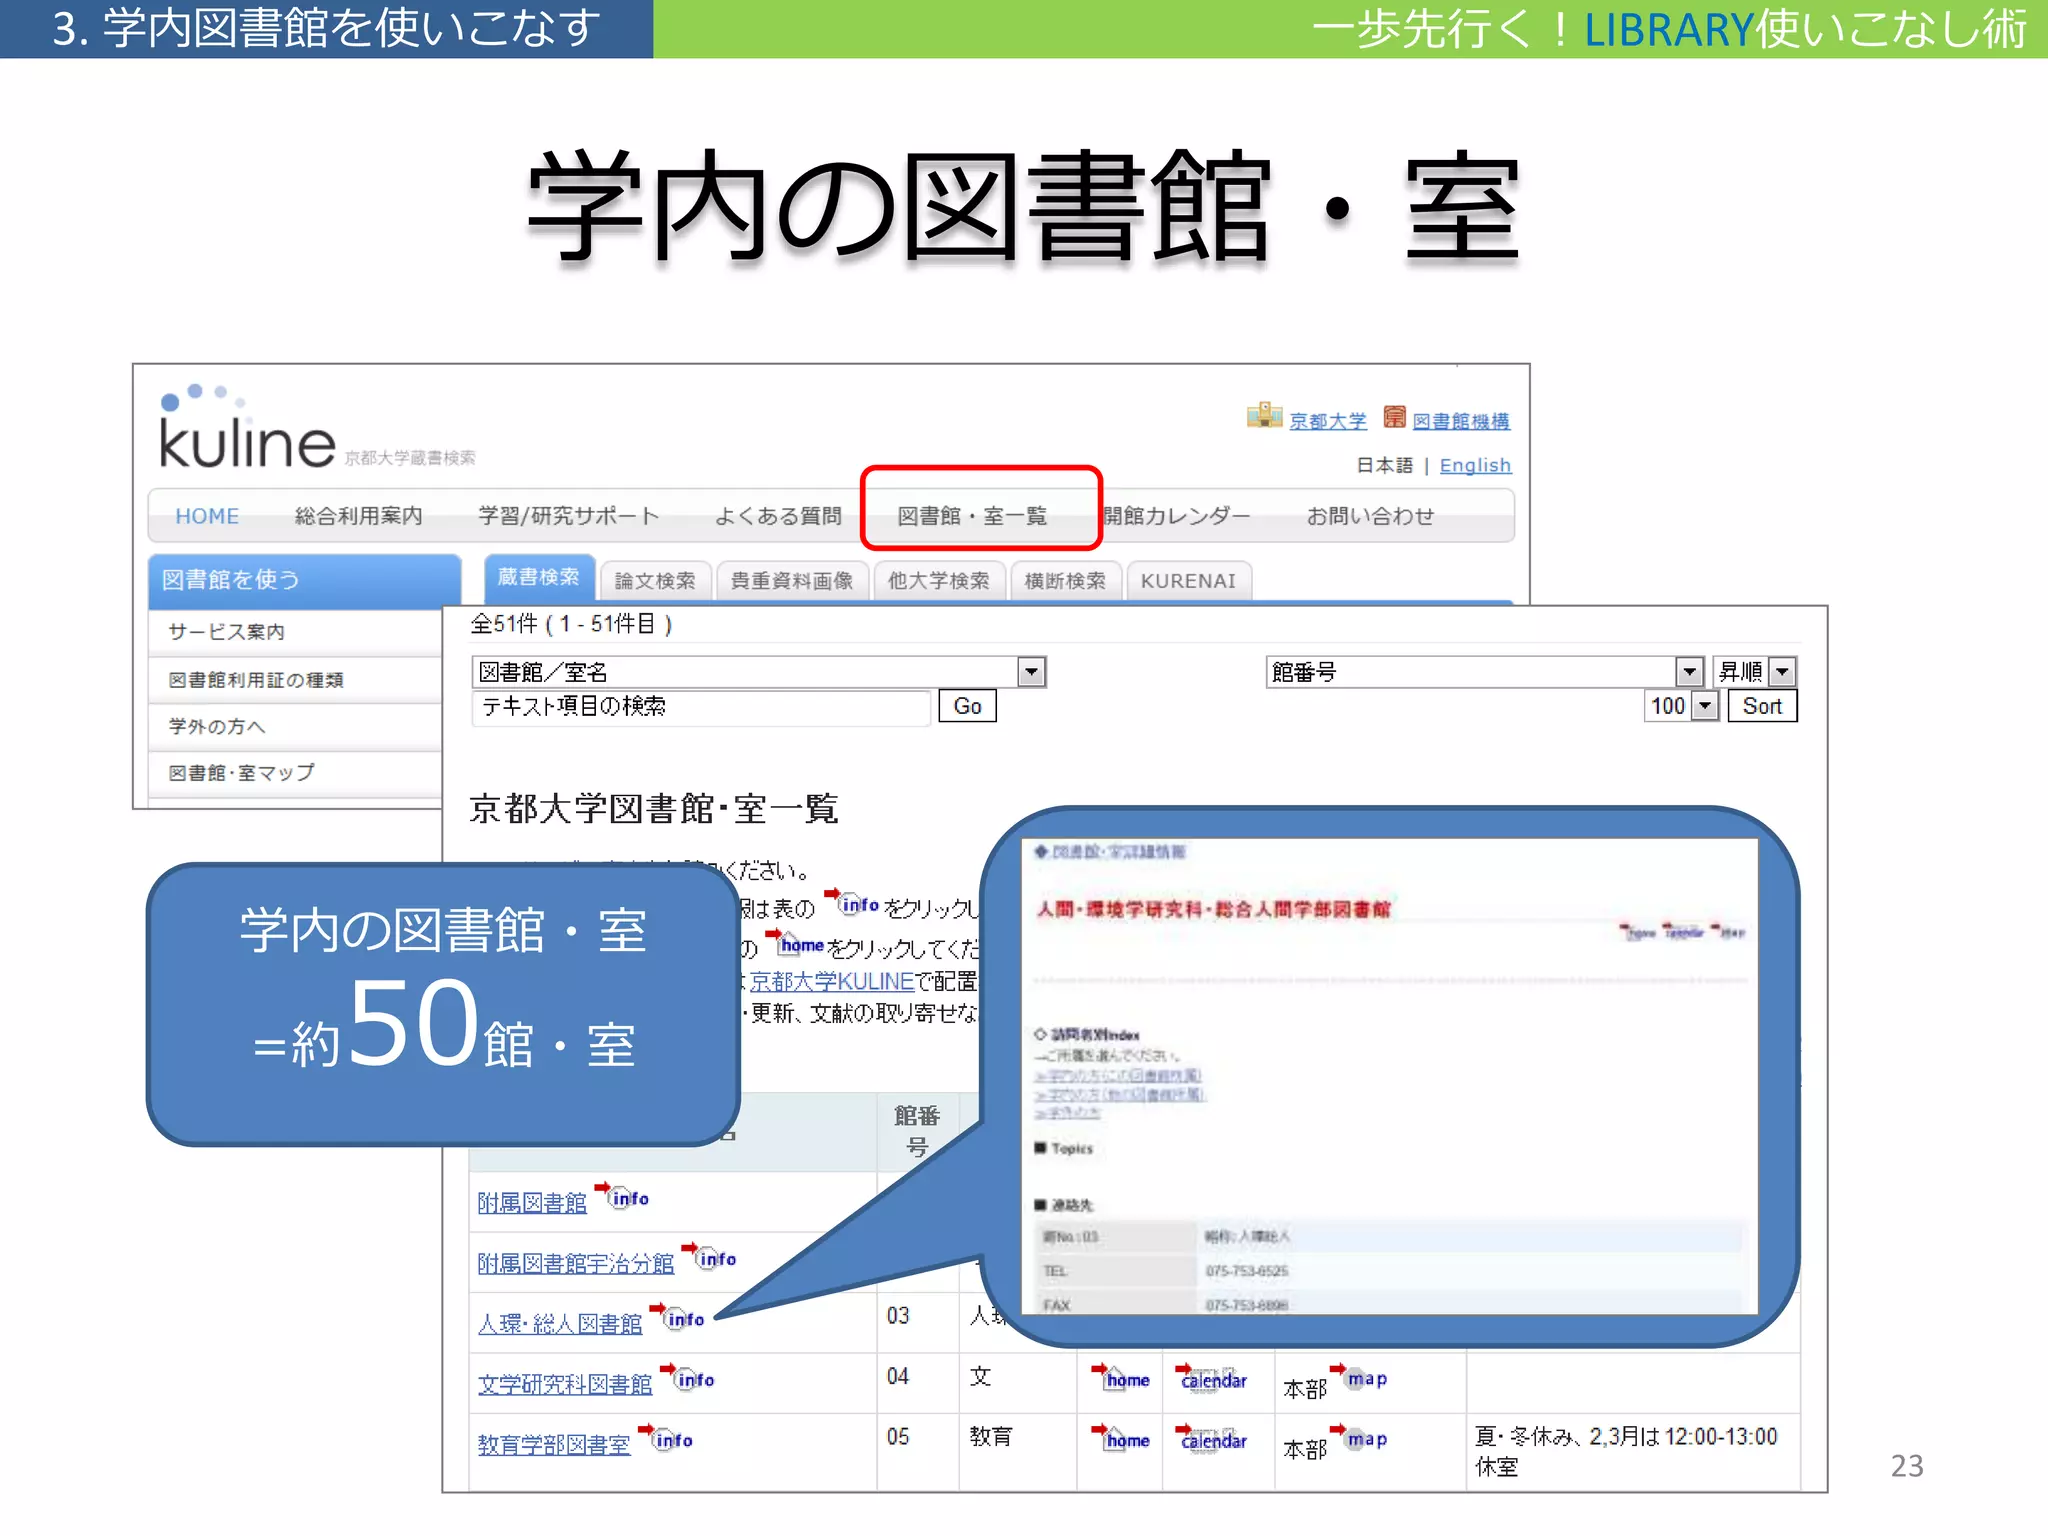
Task: Open map icon in row 04 文
Action: point(1359,1377)
